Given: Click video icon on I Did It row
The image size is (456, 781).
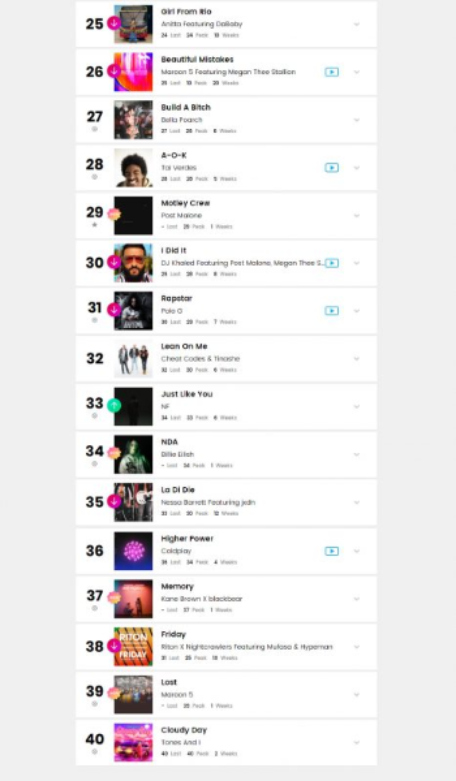Looking at the screenshot, I should point(332,263).
